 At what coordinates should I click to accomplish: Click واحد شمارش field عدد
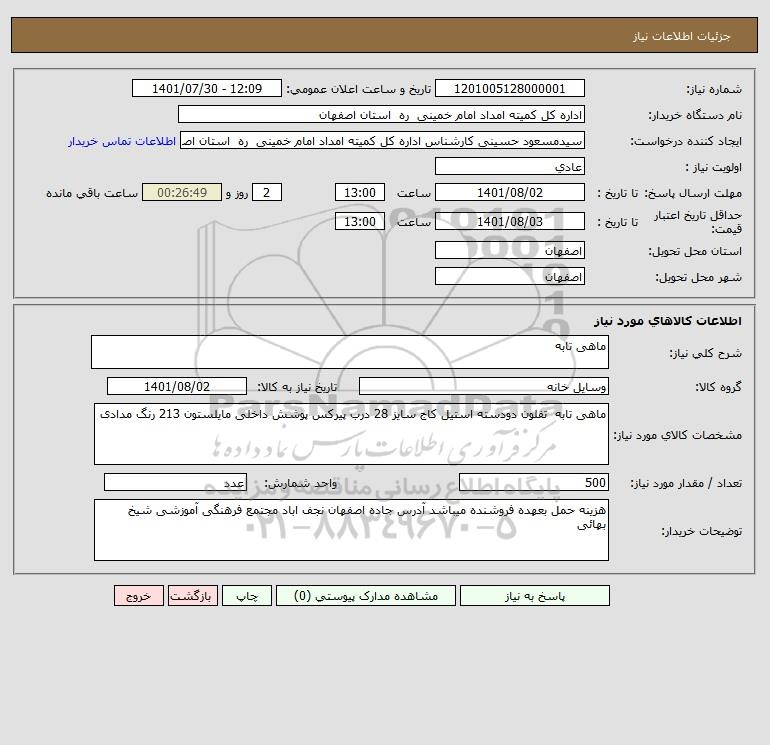175,482
